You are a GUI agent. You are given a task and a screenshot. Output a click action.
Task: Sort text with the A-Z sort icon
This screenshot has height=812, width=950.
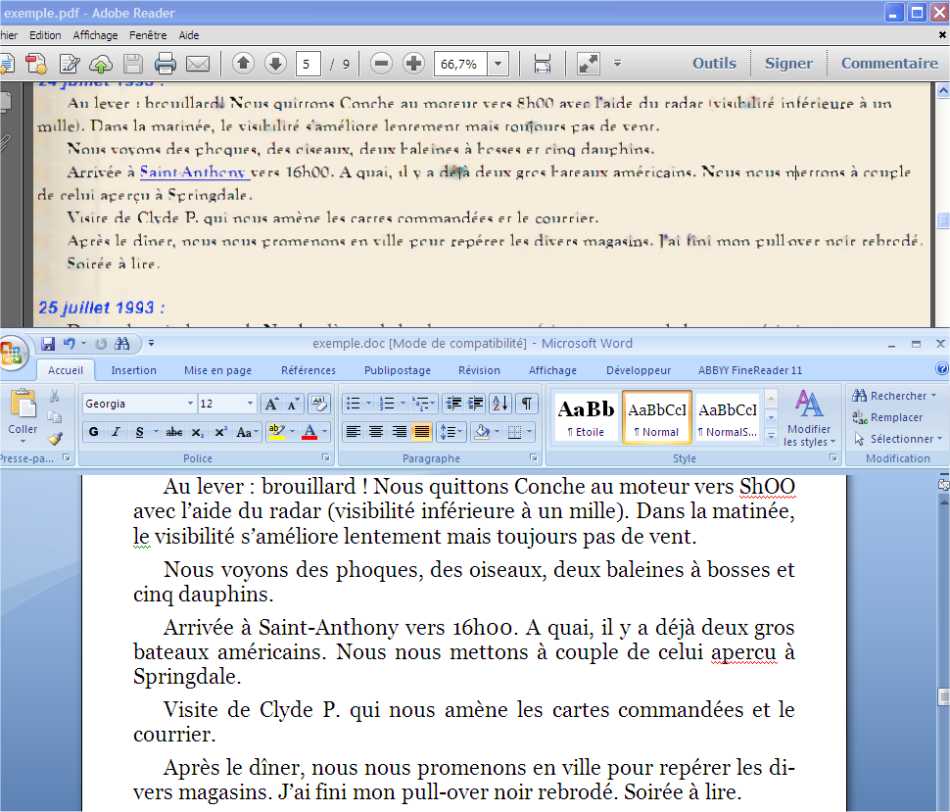[500, 404]
